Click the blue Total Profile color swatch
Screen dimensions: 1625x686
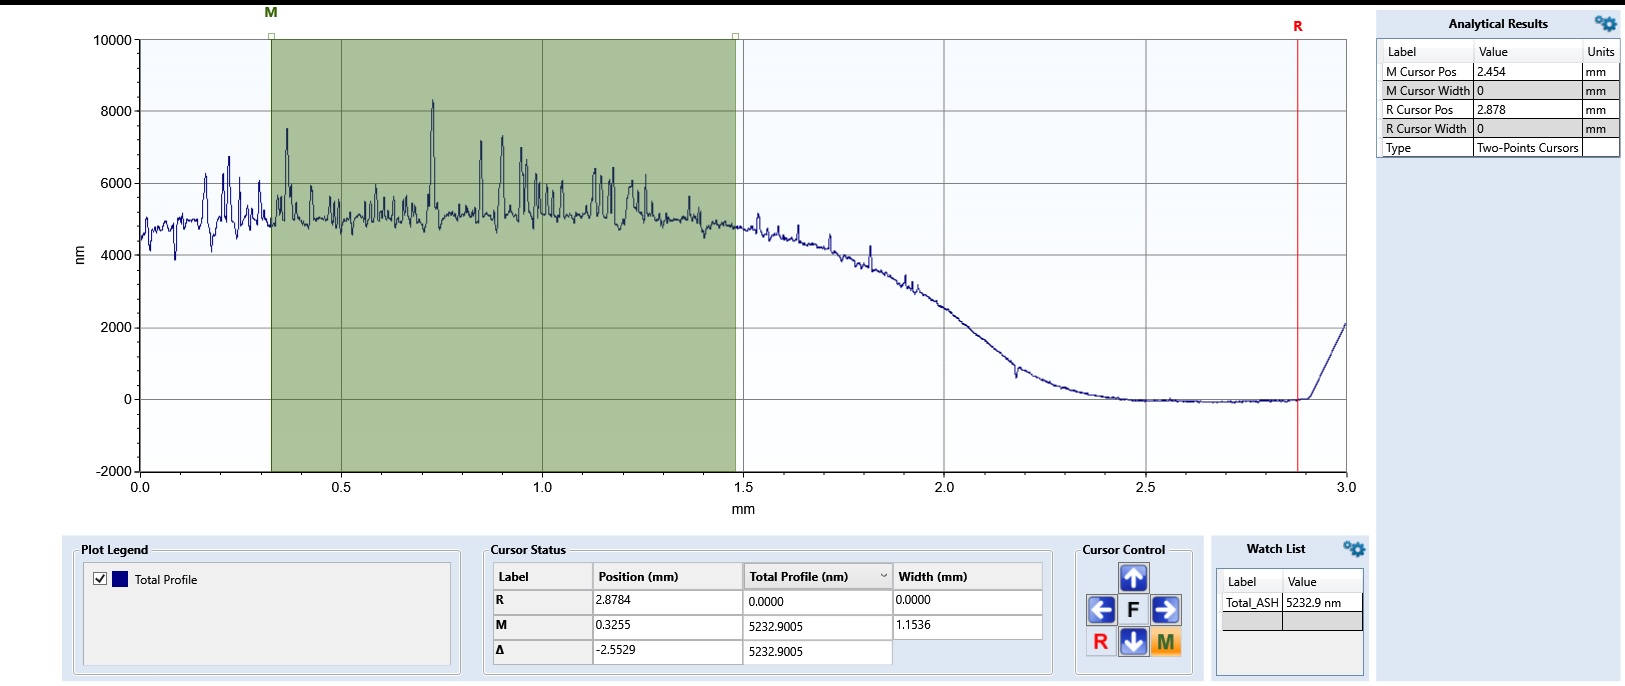click(x=120, y=579)
